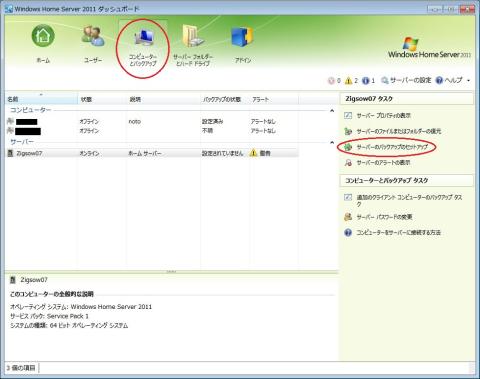The image size is (480, 379).
Task: Click the dashboard title bar icon
Action: (9, 9)
